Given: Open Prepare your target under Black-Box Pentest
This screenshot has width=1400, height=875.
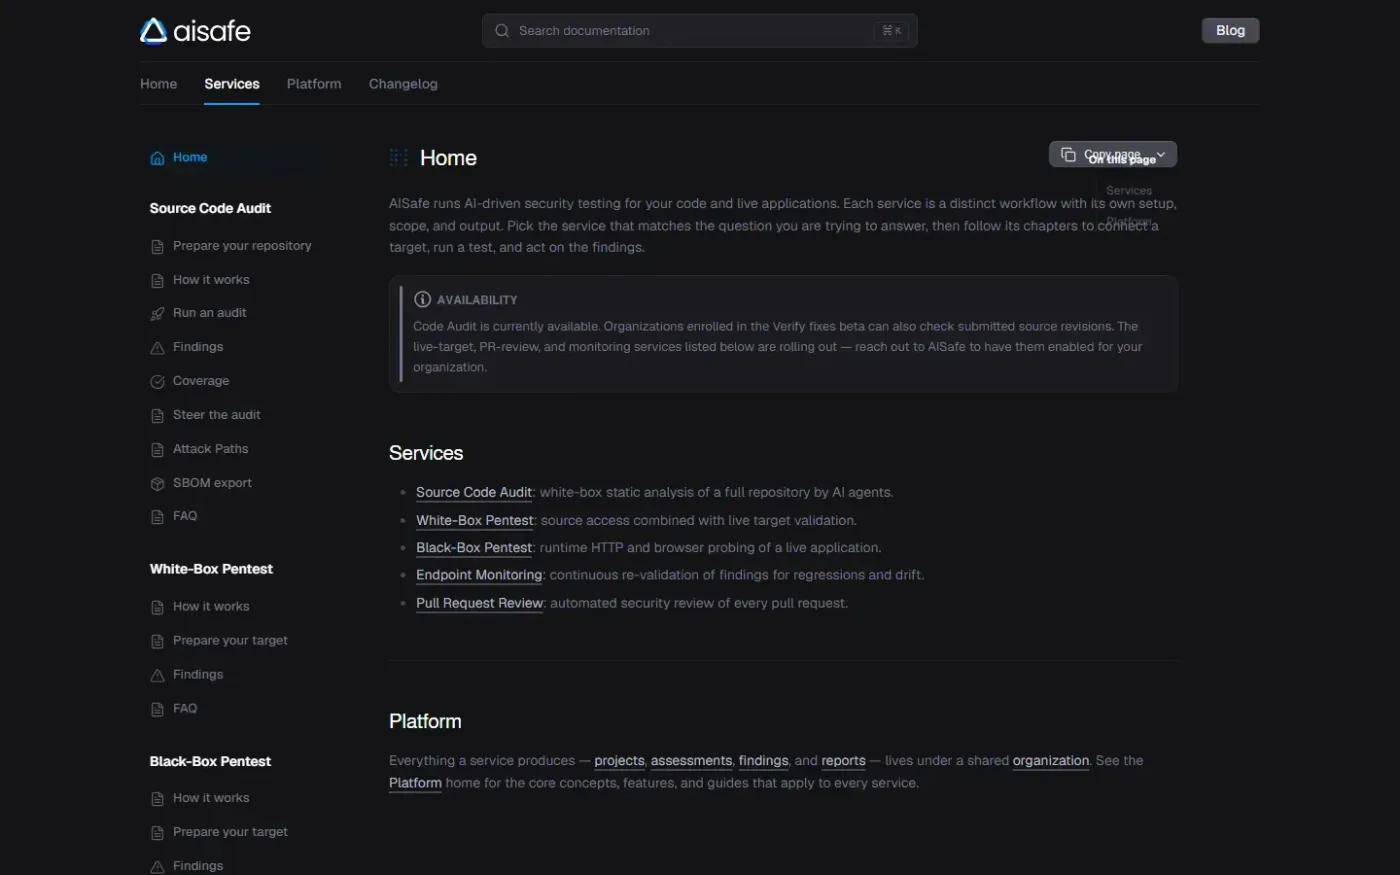Looking at the screenshot, I should (230, 832).
